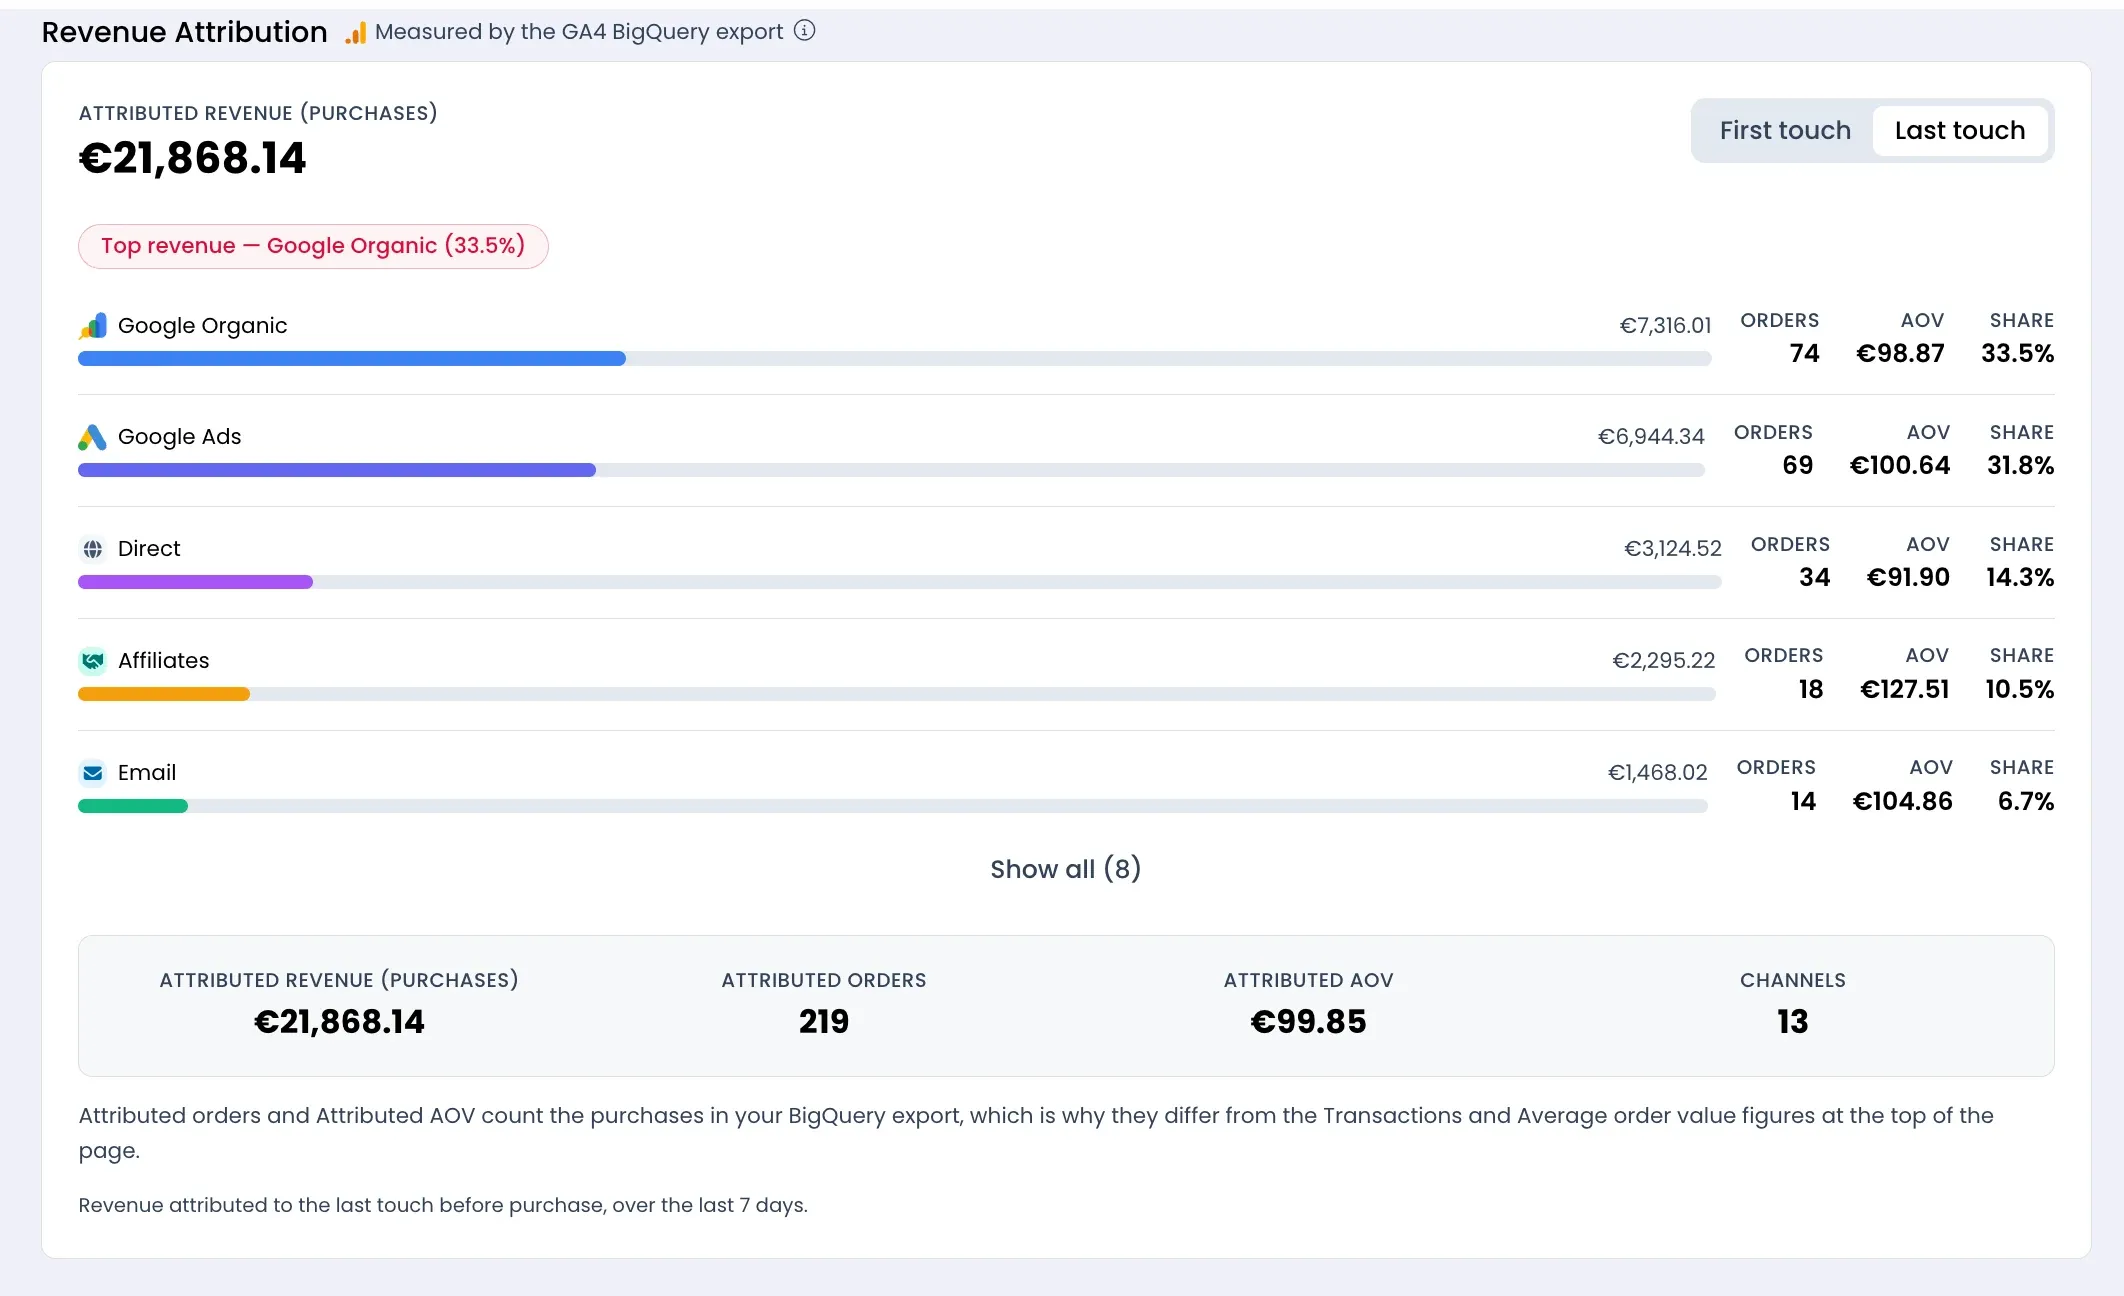2124x1296 pixels.
Task: Switch attribution to First touch
Action: pyautogui.click(x=1785, y=130)
